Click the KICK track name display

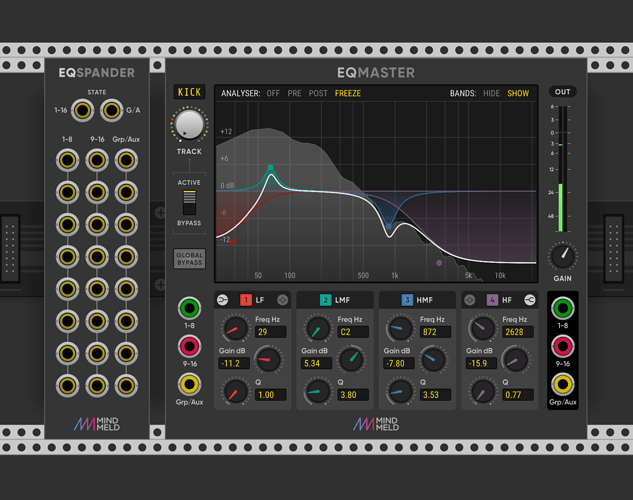pyautogui.click(x=189, y=92)
